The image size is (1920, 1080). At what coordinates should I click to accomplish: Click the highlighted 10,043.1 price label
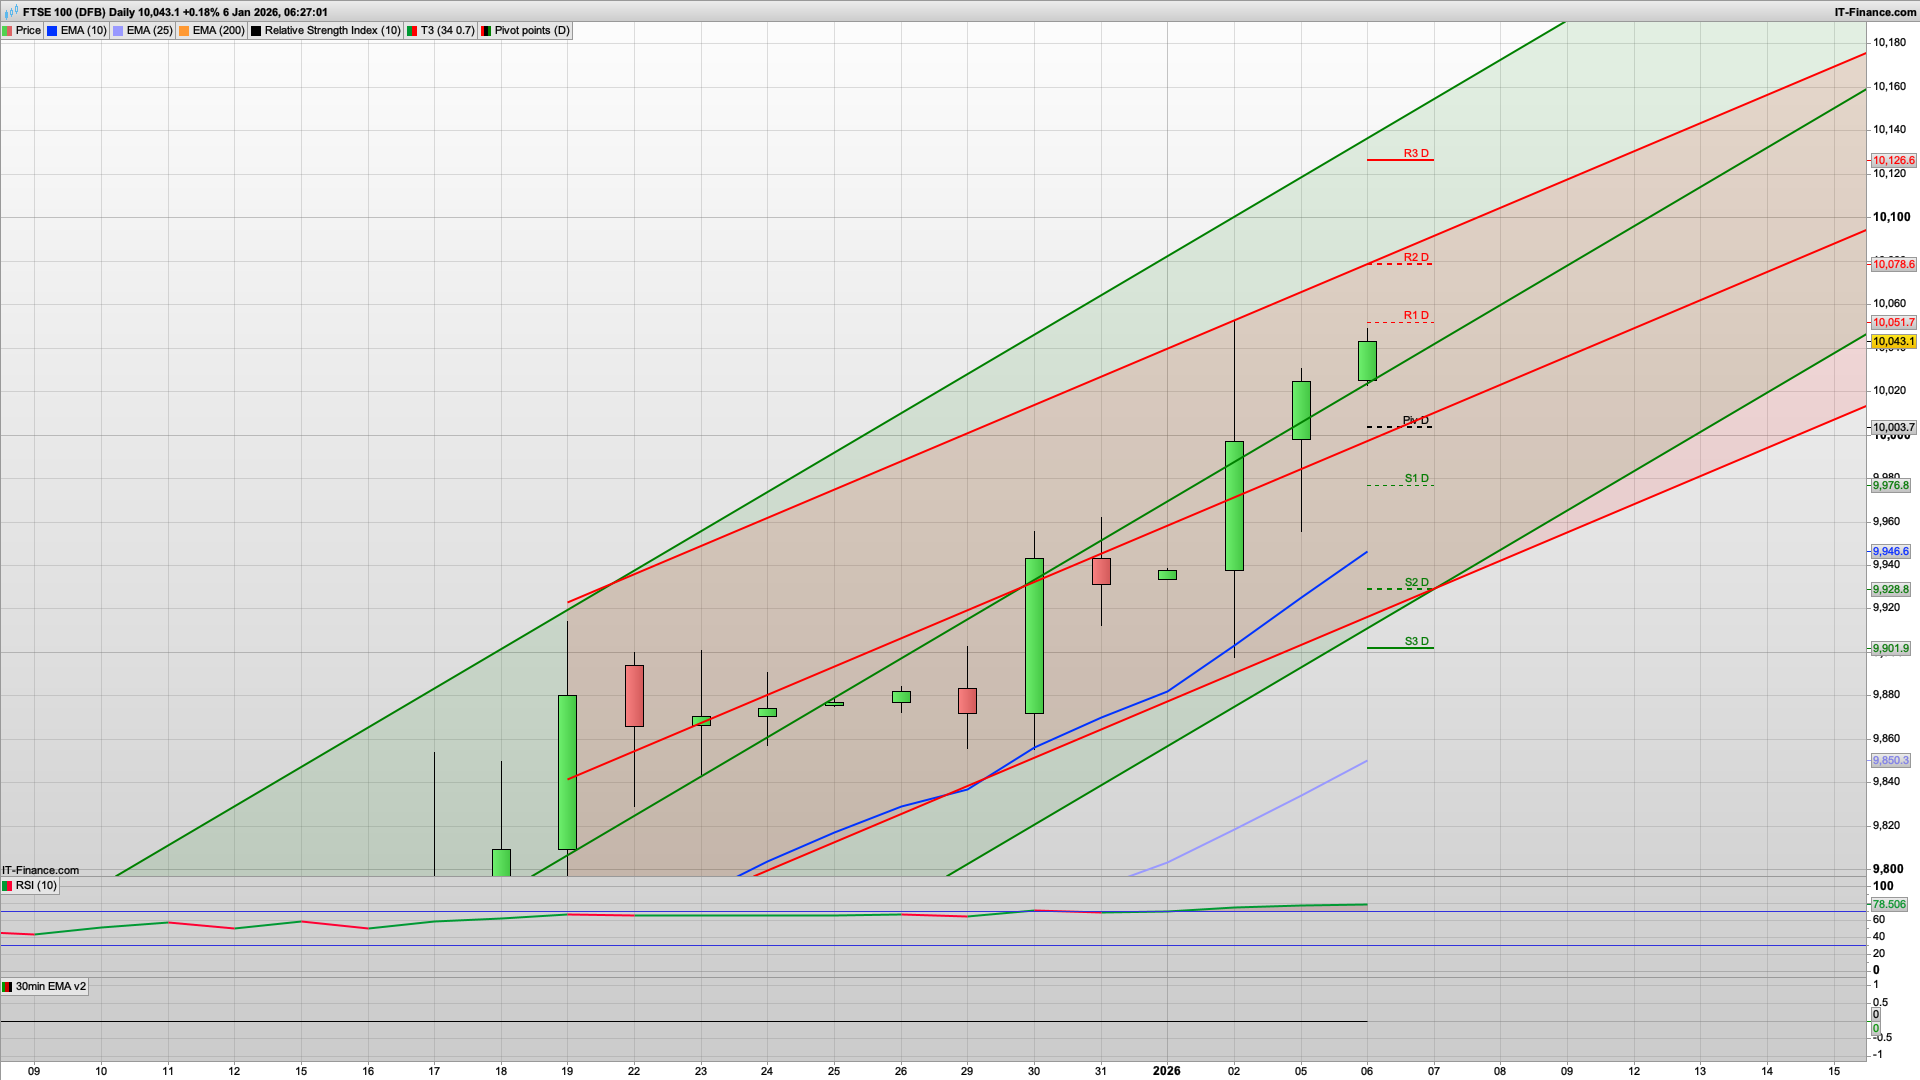click(x=1892, y=341)
